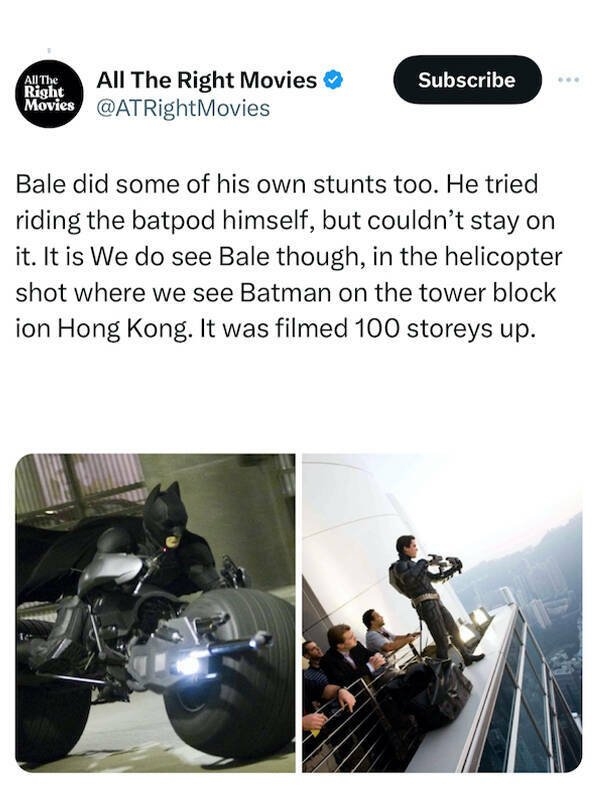Open the @ATRightMovies handle link

click(182, 108)
